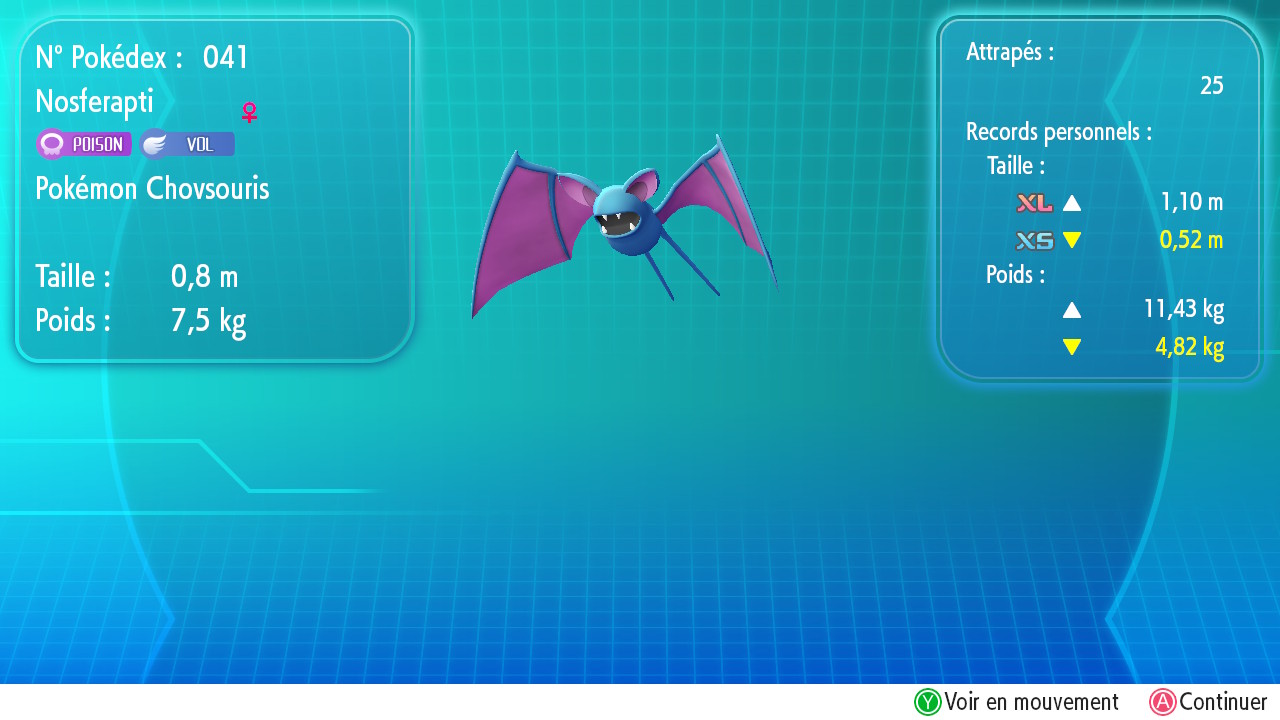Select the Records personnels heading
1280x720 pixels.
[x=1058, y=131]
